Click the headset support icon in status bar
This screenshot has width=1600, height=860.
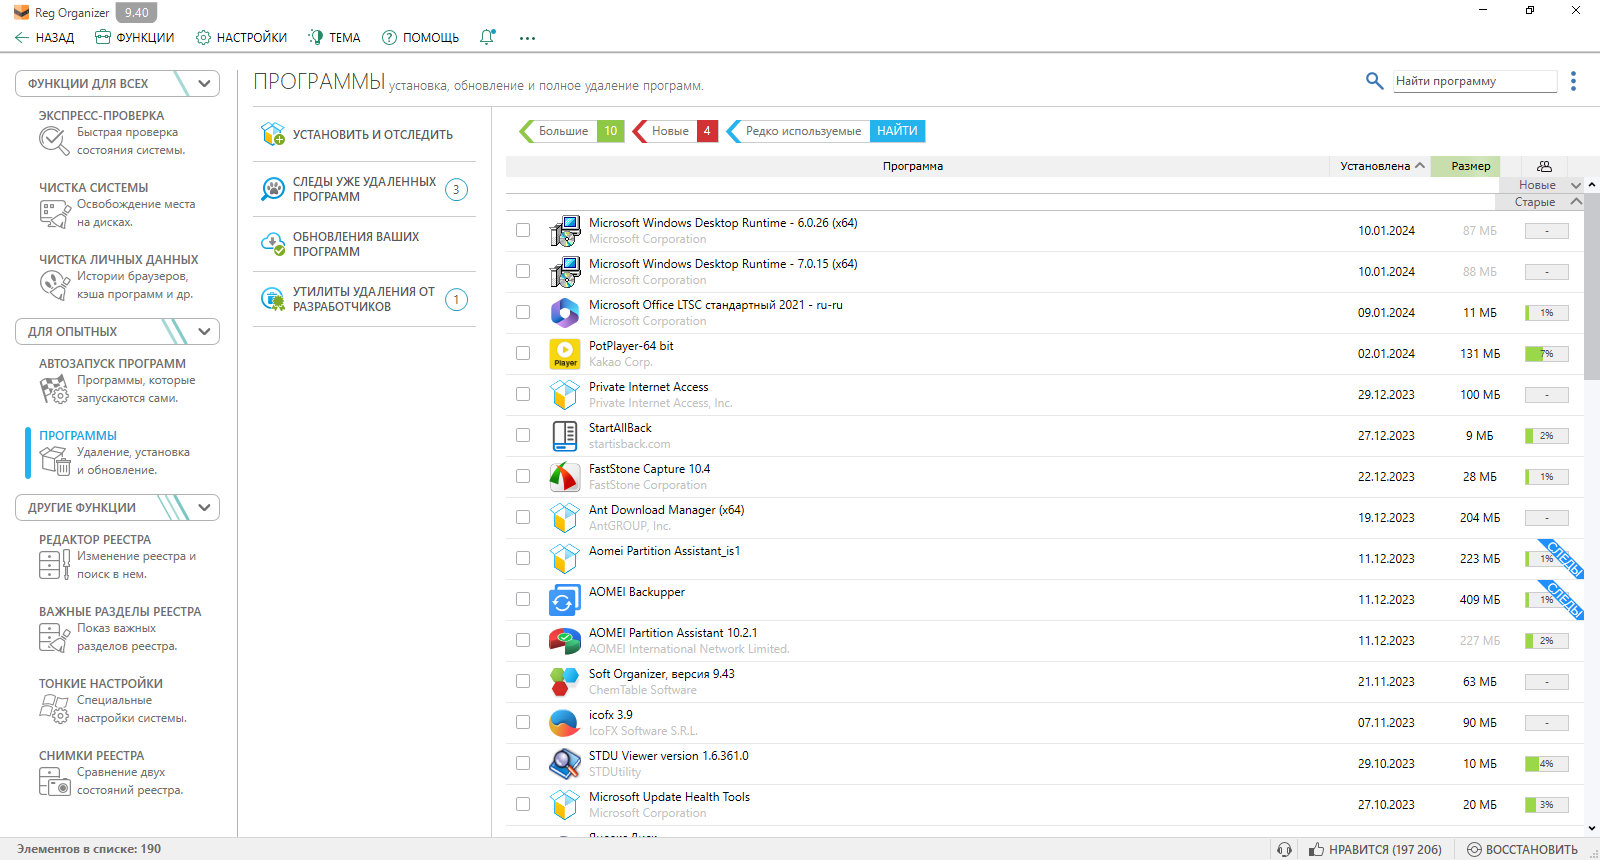click(1285, 849)
